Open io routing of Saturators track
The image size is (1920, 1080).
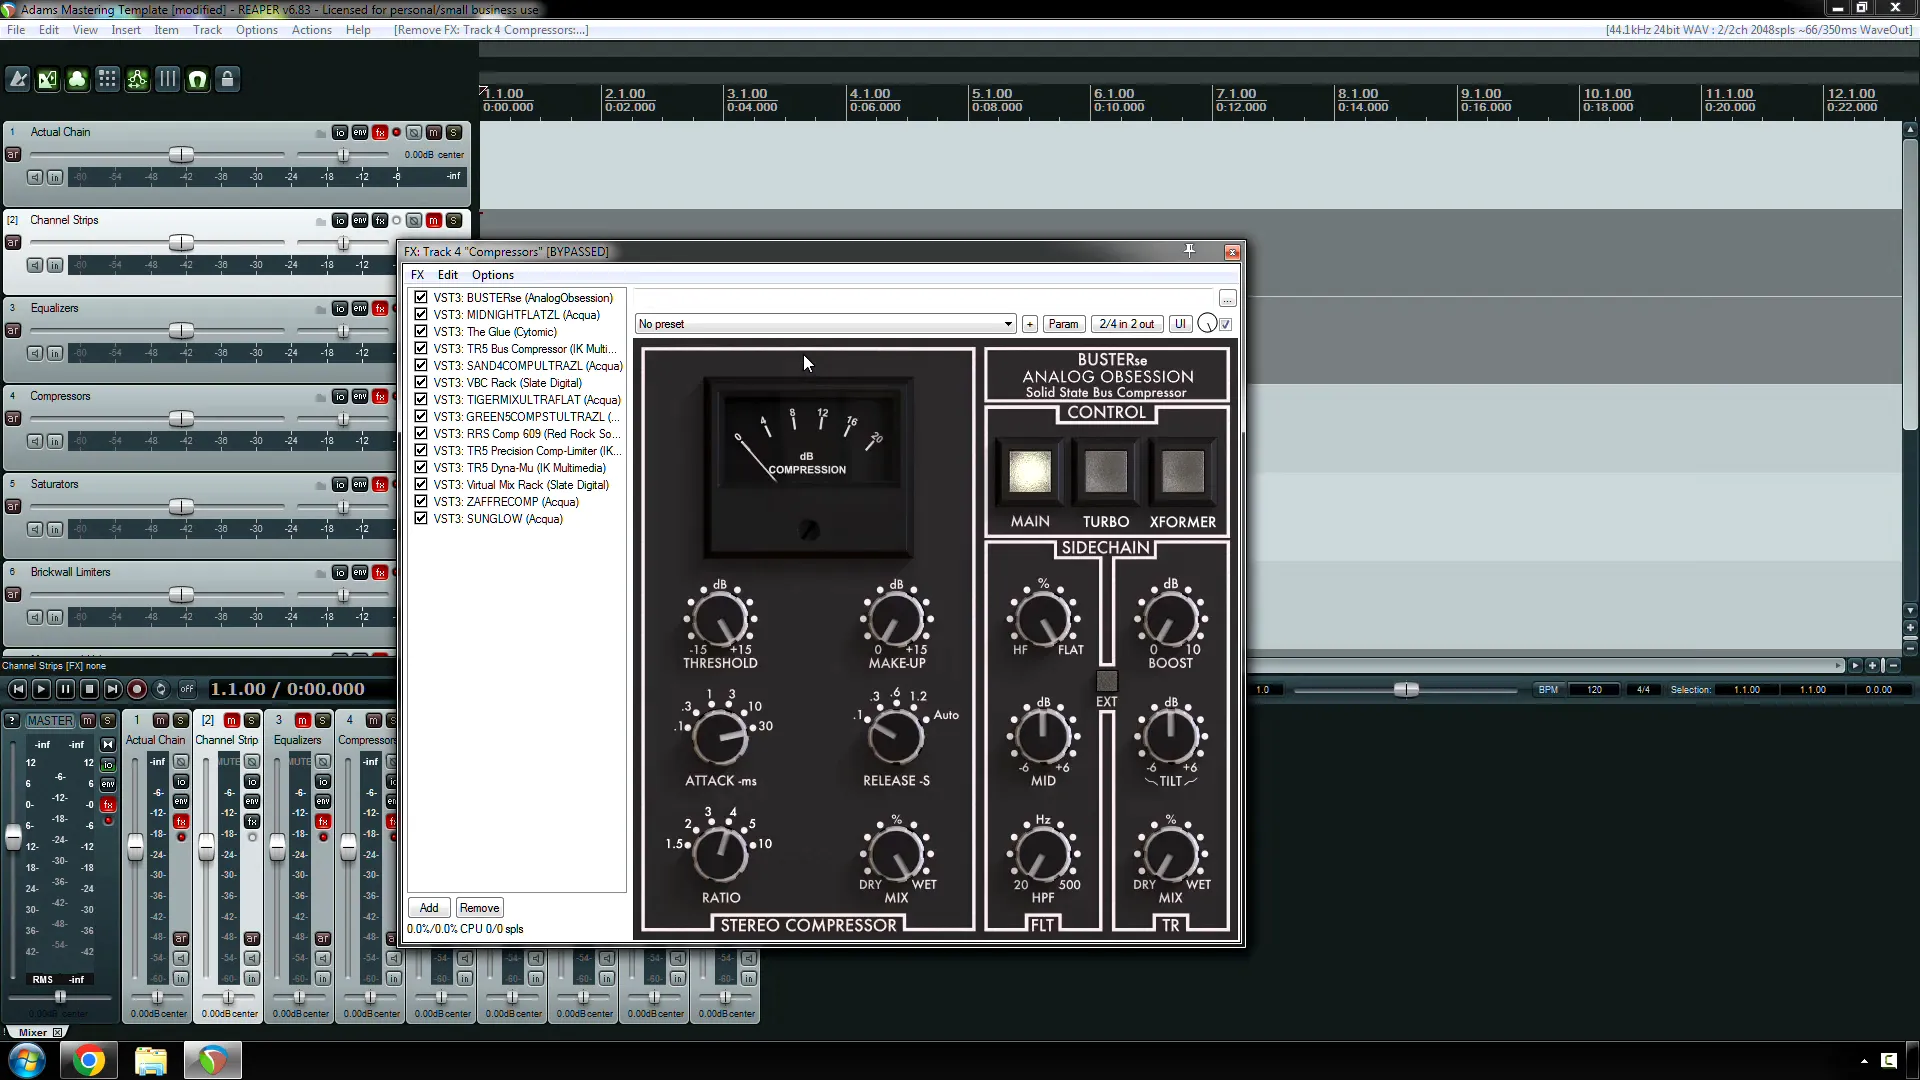click(x=340, y=484)
